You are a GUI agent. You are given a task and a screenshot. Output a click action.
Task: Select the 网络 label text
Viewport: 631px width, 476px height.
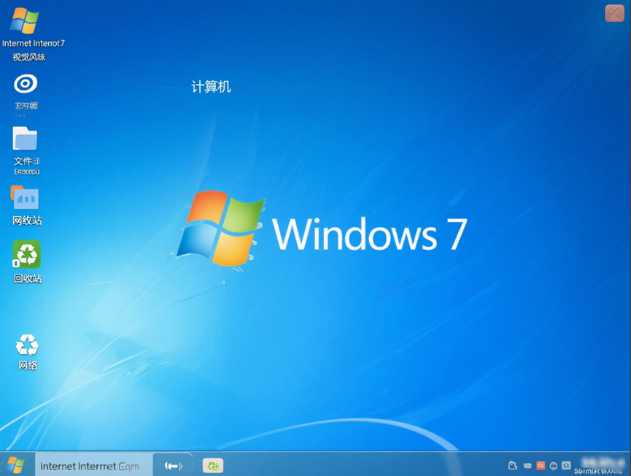[x=28, y=365]
